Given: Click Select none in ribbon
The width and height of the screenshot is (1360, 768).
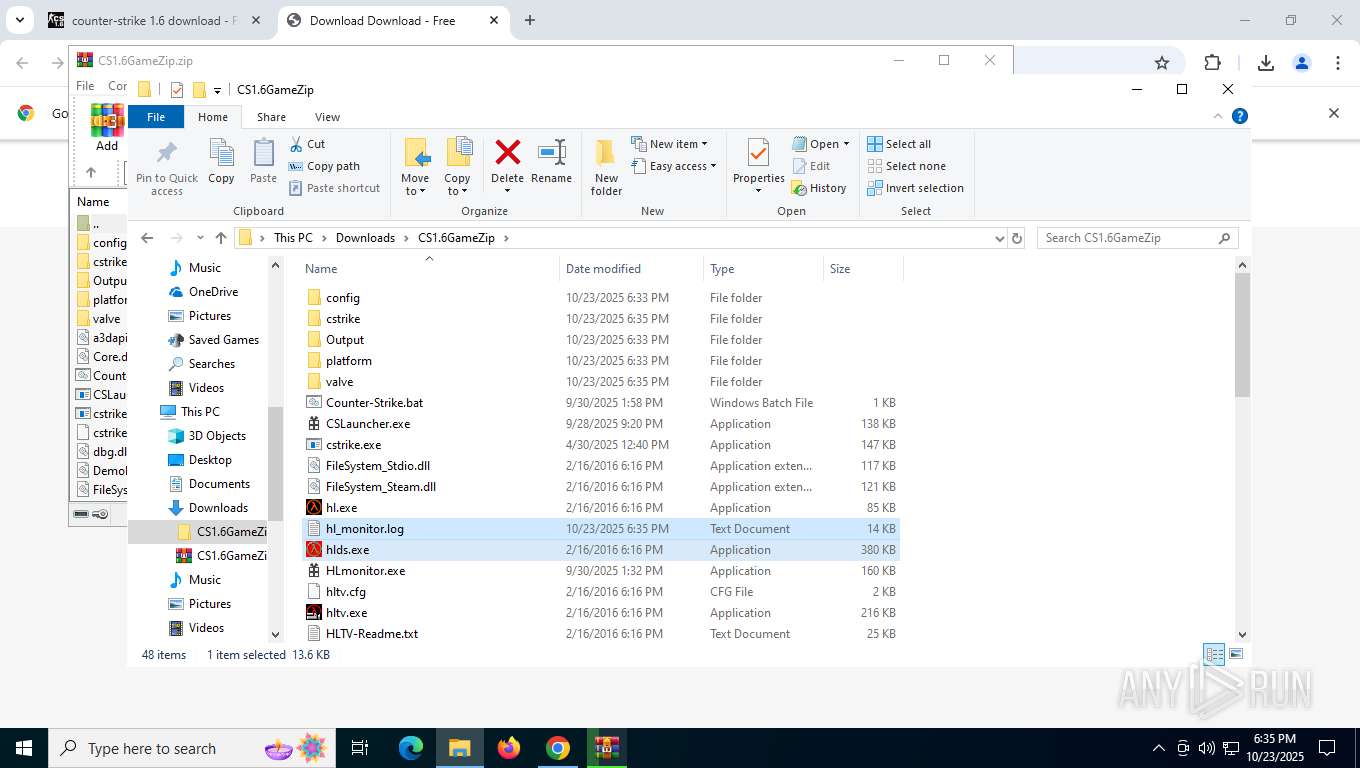Looking at the screenshot, I should (x=906, y=166).
